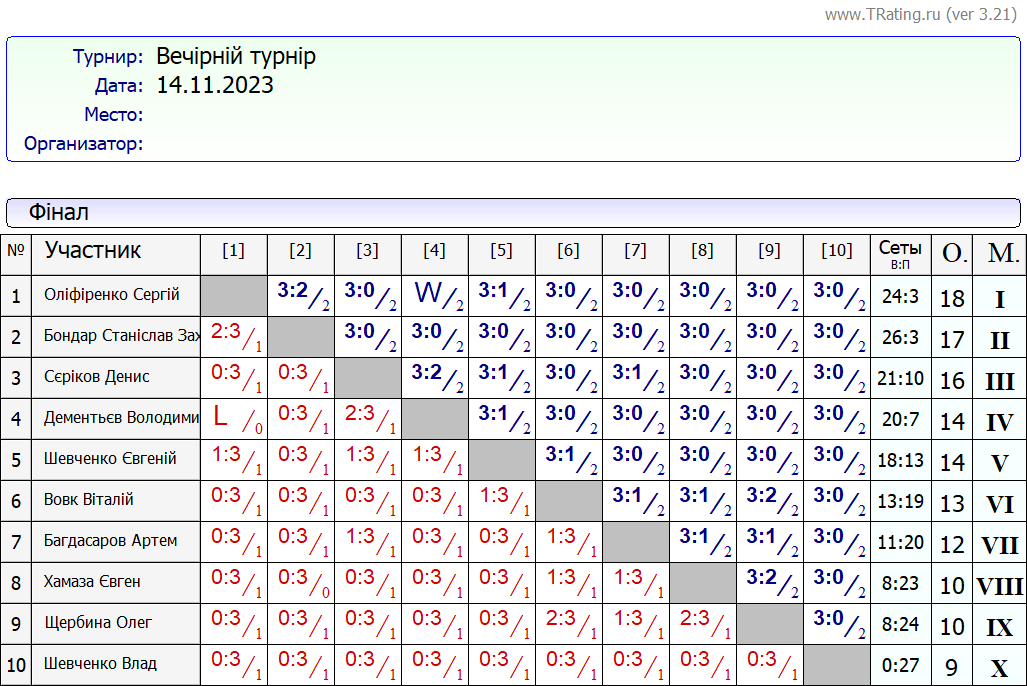Click column header [5]

click(501, 251)
